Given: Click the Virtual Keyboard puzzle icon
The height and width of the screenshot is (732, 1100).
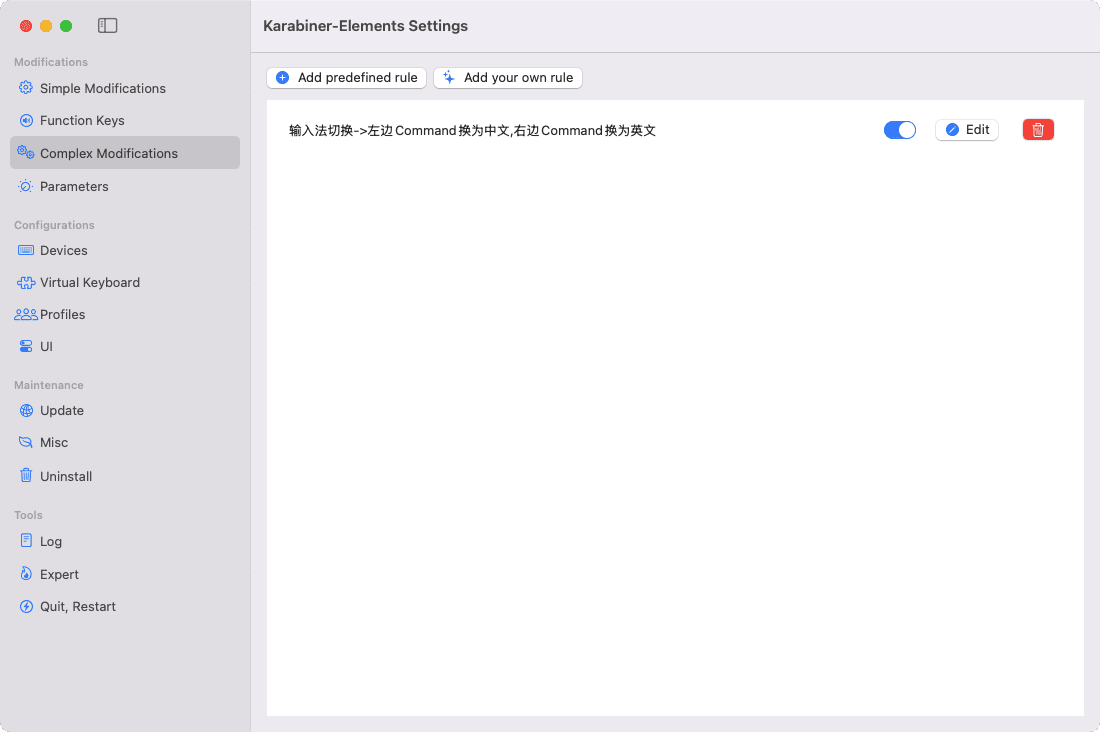Looking at the screenshot, I should (26, 282).
